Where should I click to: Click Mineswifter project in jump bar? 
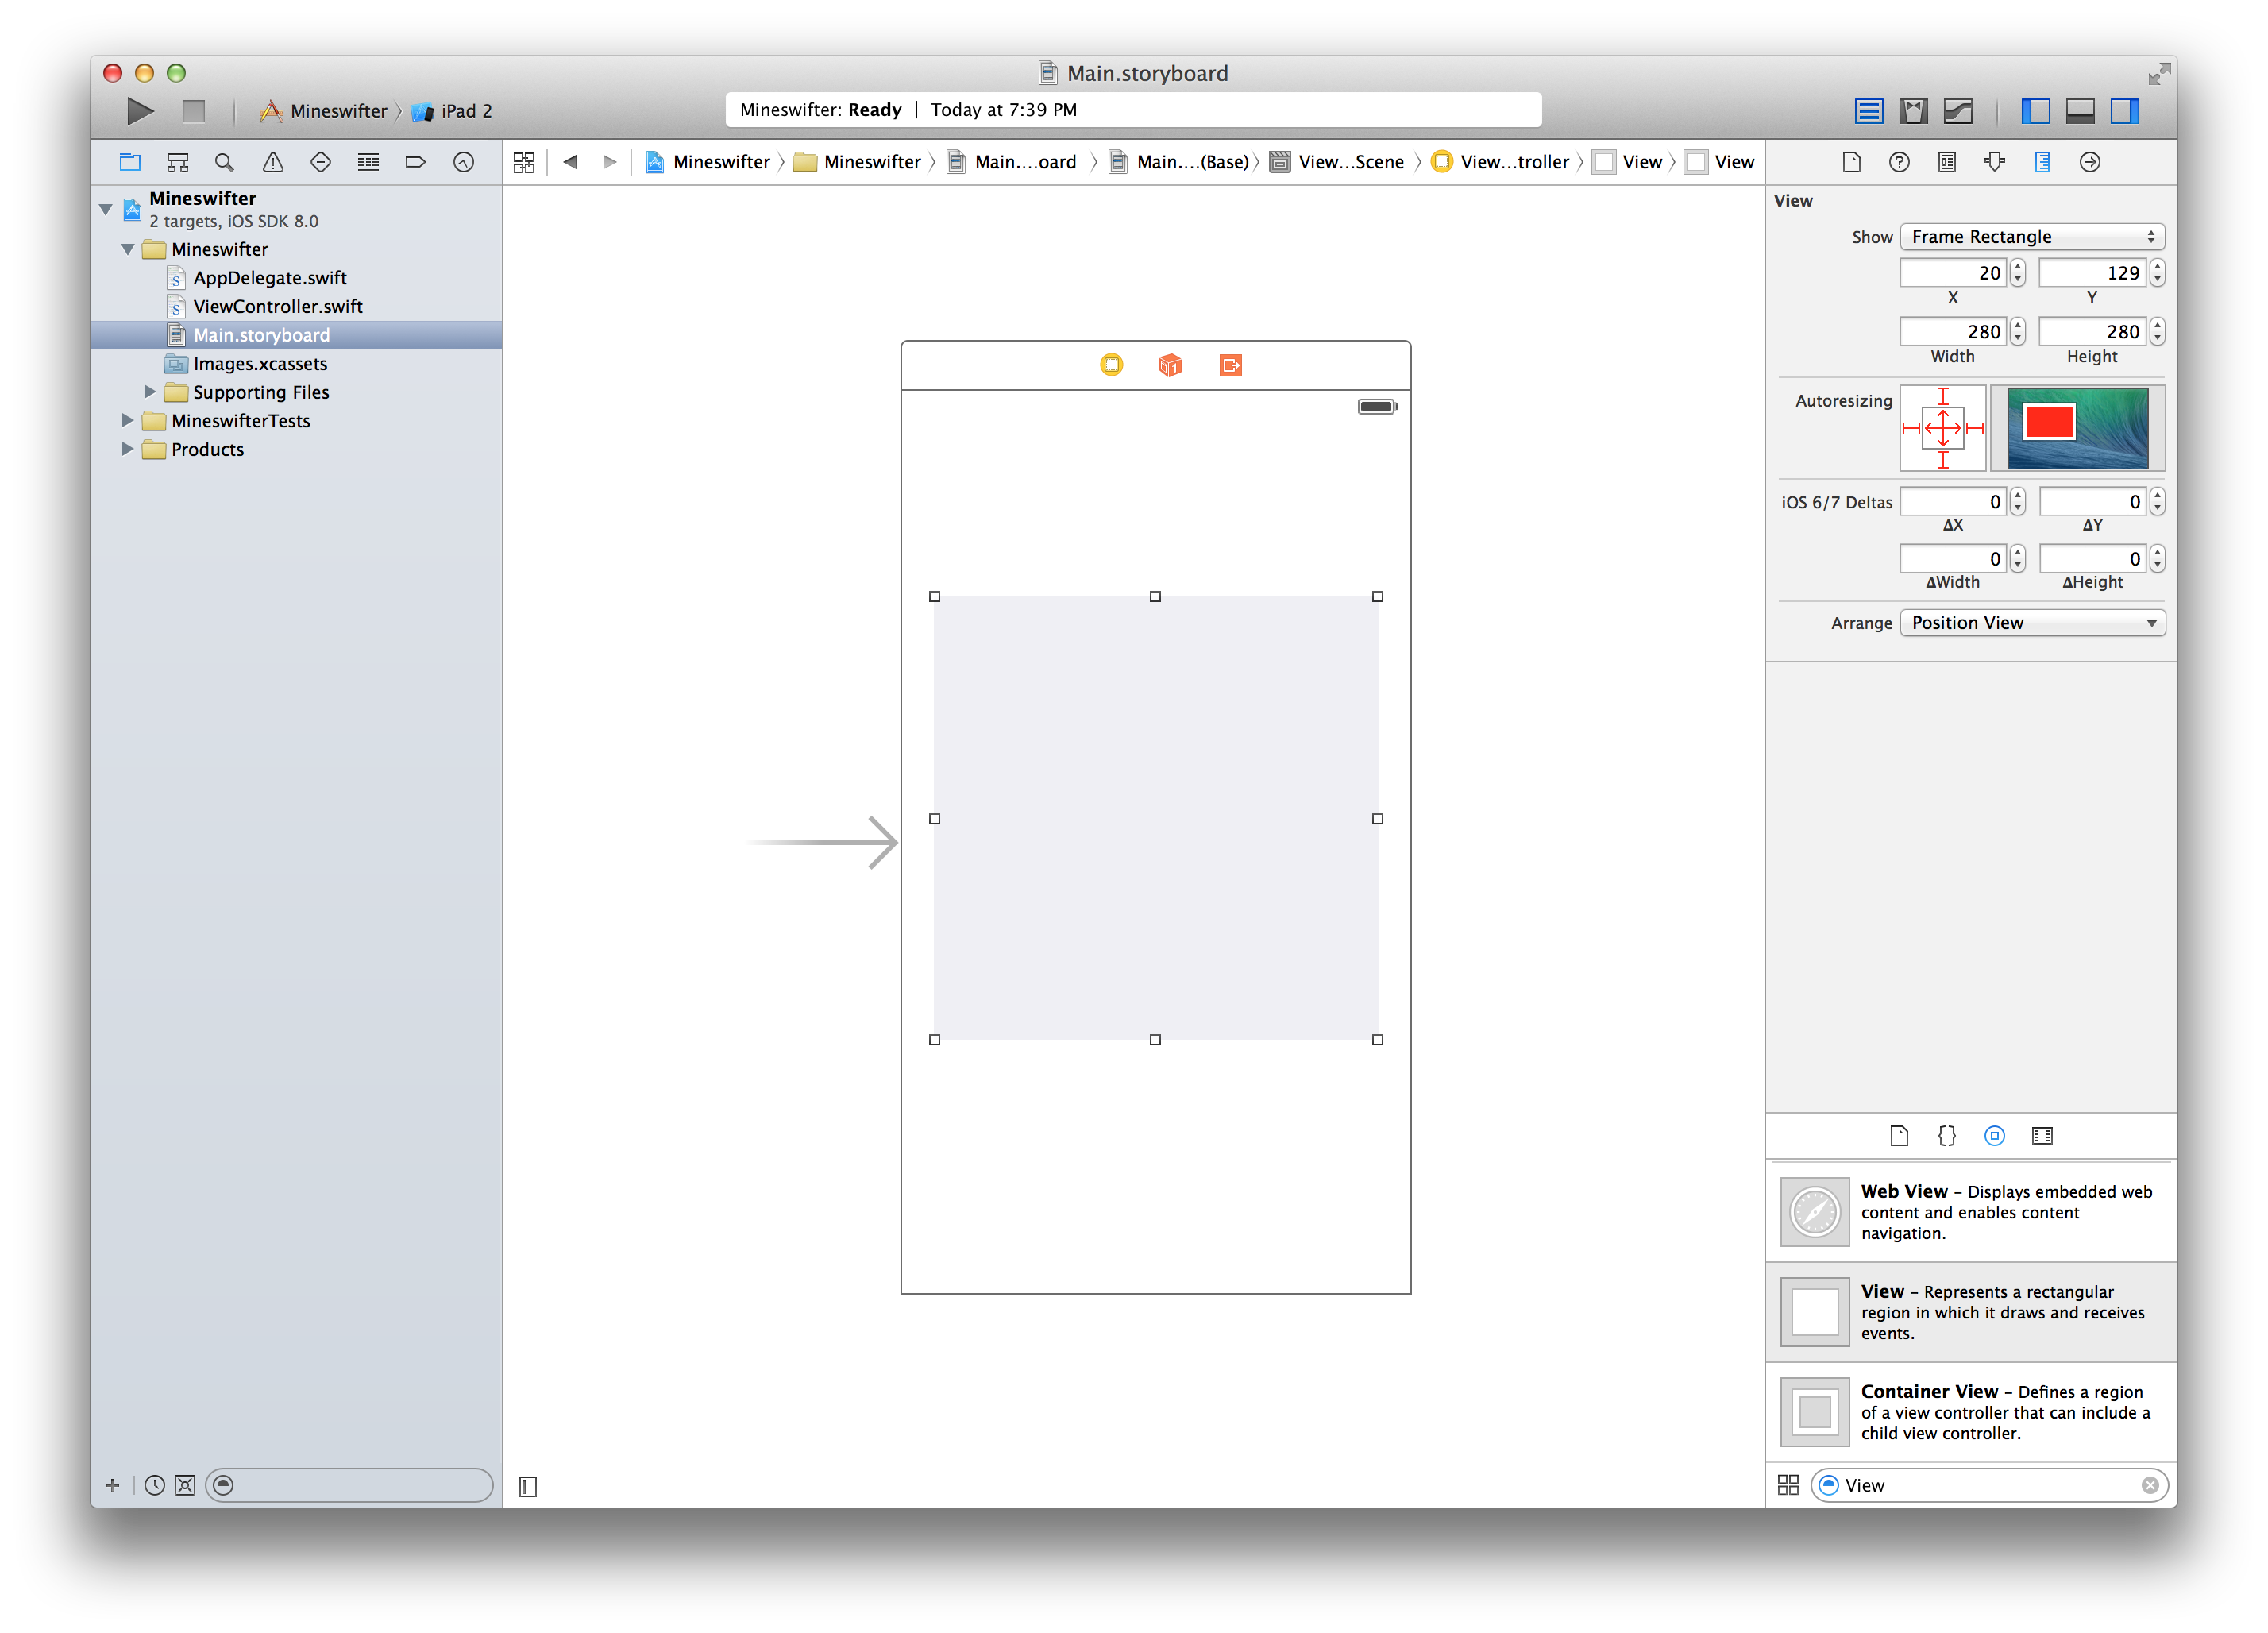click(x=707, y=162)
